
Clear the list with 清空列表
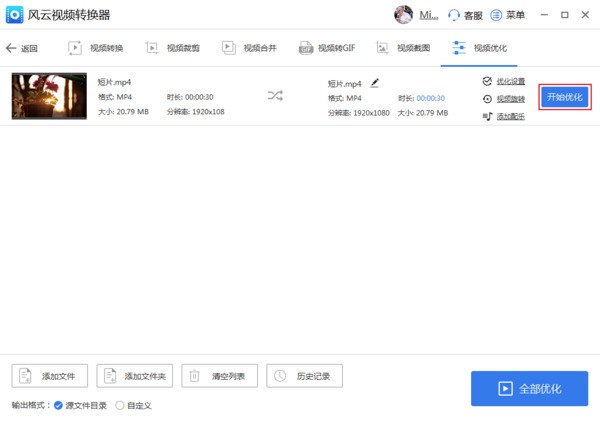point(220,376)
